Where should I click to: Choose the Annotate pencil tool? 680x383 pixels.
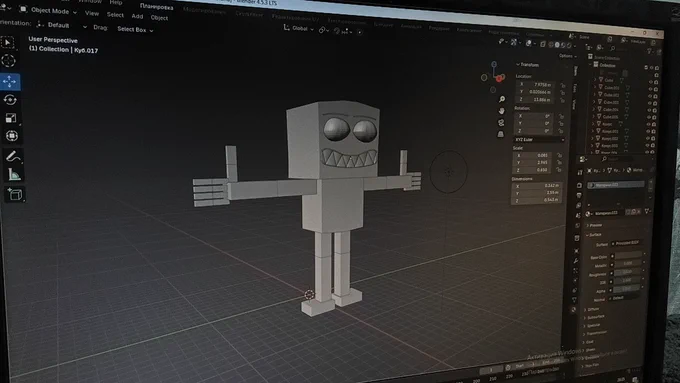13,156
